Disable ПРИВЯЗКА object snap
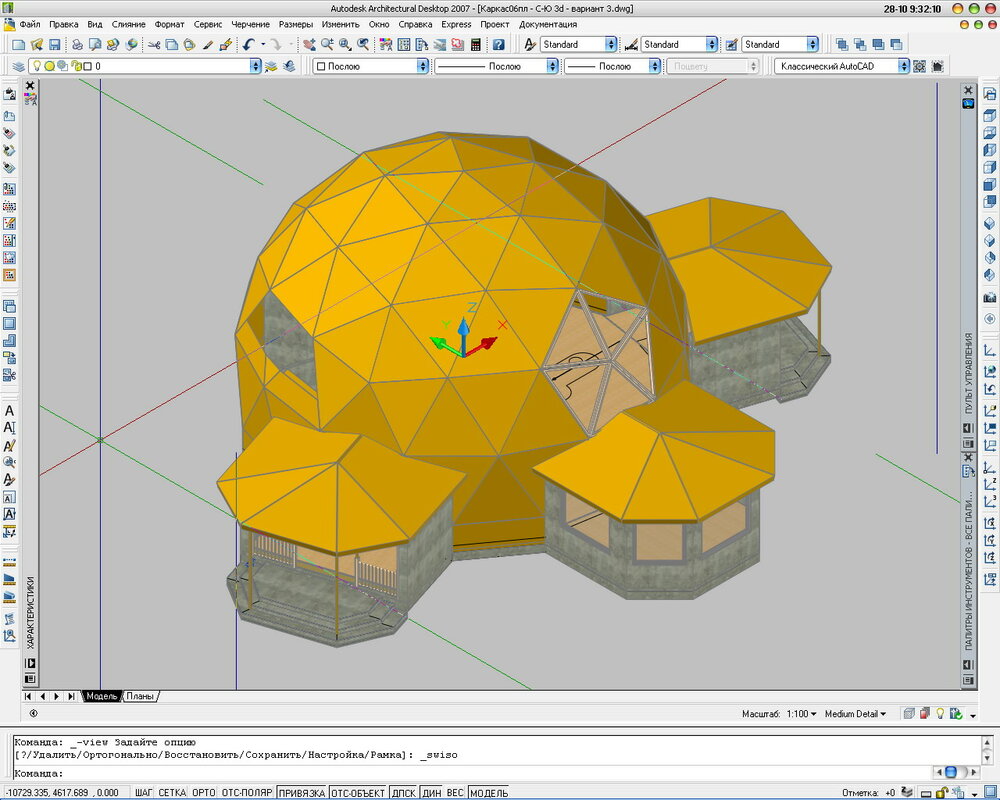 click(301, 793)
